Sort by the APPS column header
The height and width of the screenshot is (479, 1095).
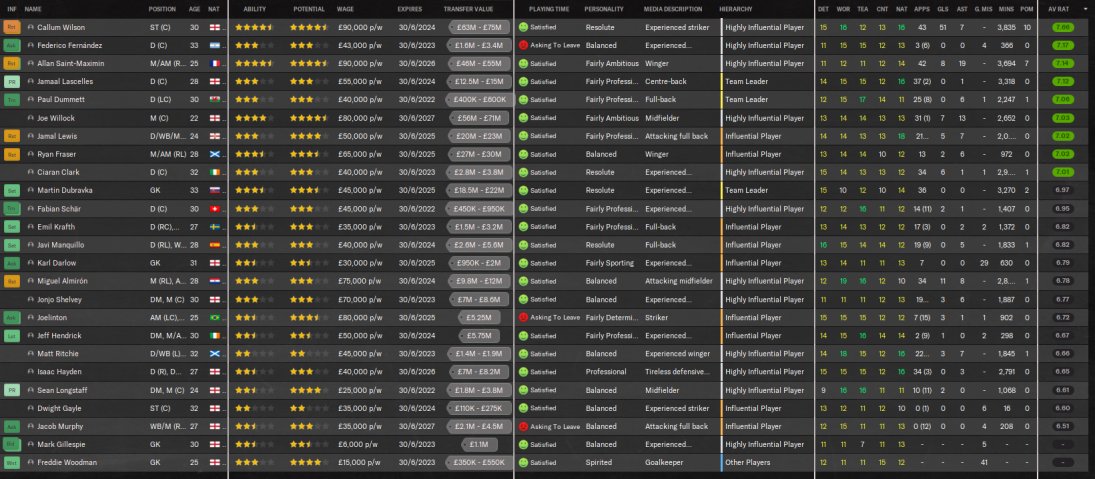(922, 9)
